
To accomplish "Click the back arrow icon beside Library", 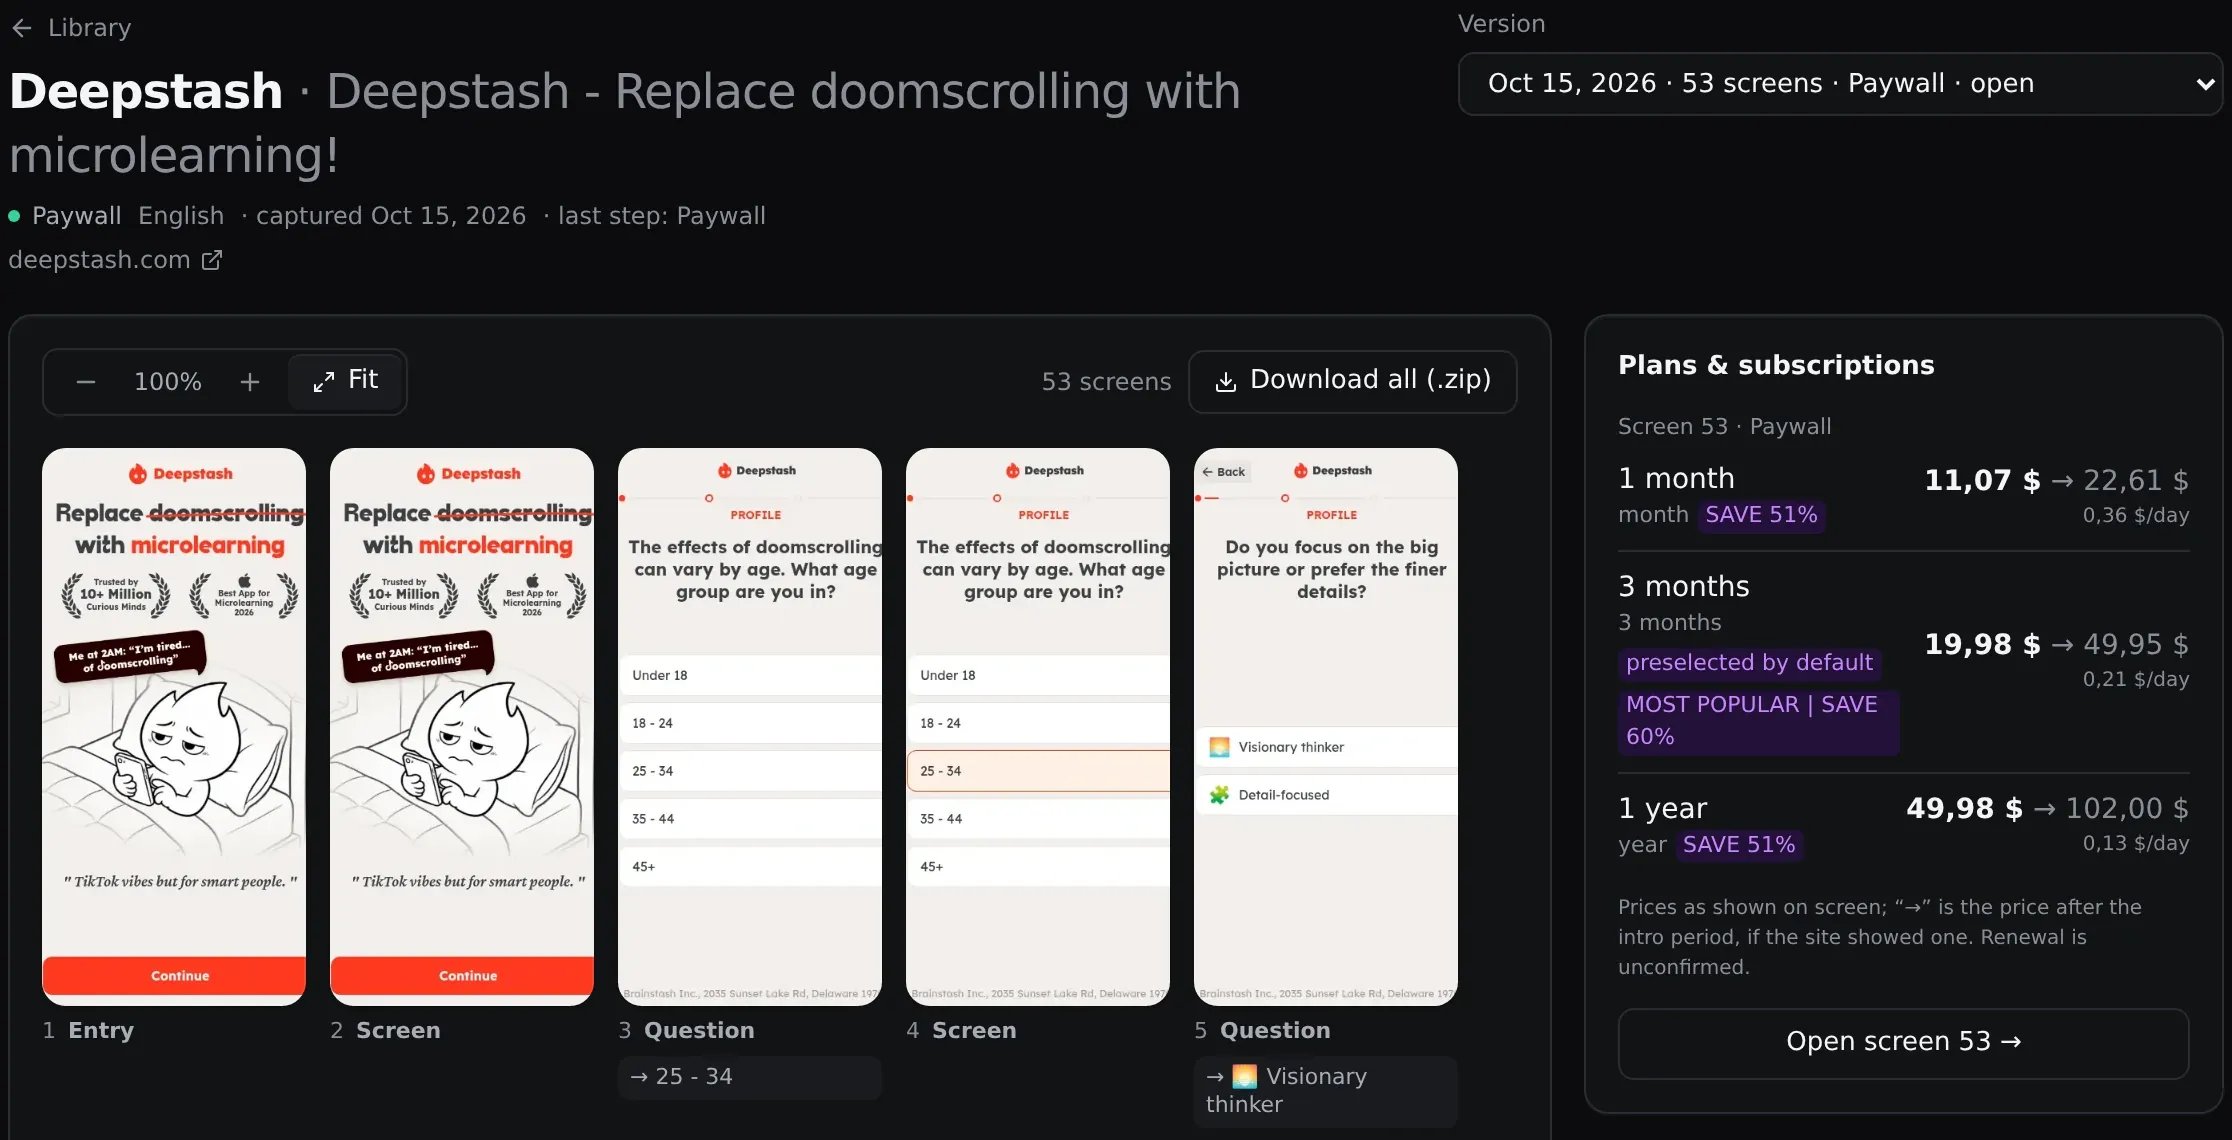I will 22,28.
